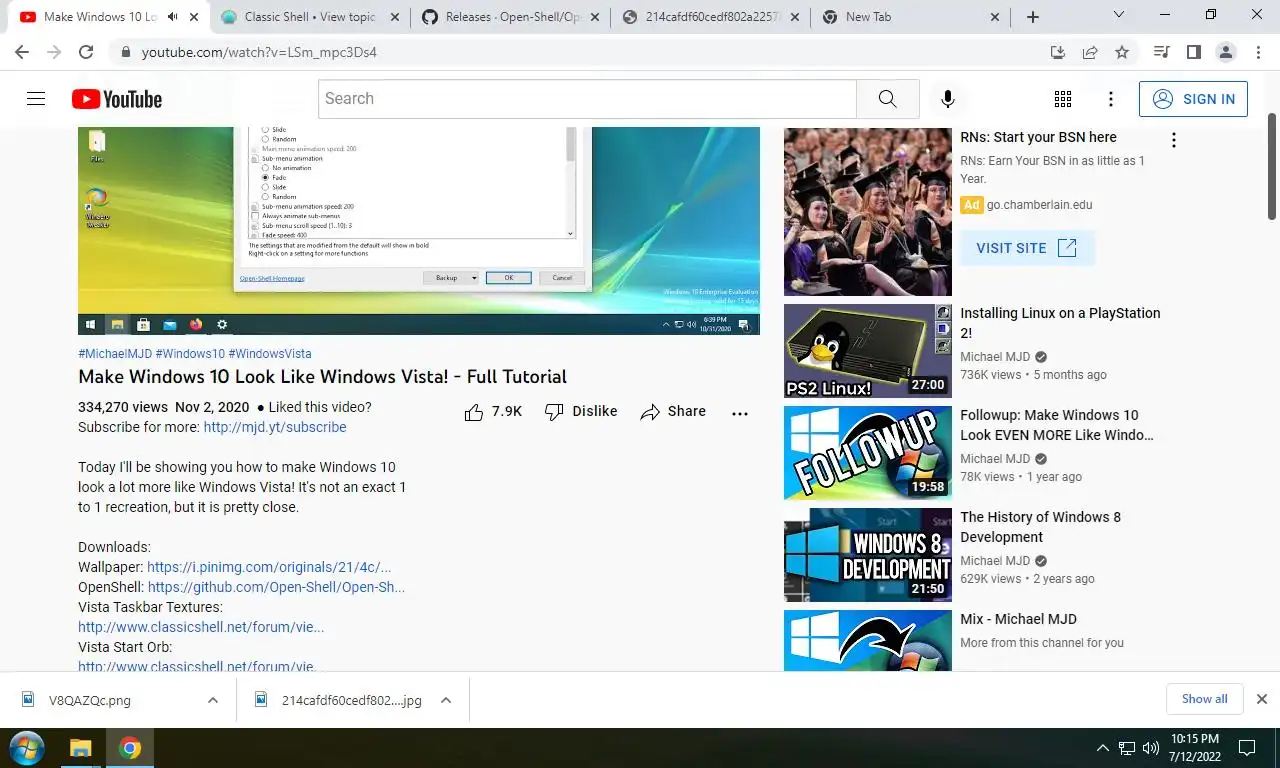Open Followup Make Windows 10 video thumbnail
The image size is (1280, 768).
pyautogui.click(x=867, y=453)
